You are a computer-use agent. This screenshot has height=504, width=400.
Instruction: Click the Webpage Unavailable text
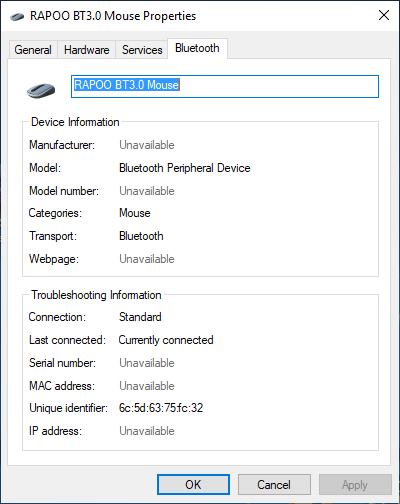coord(147,259)
